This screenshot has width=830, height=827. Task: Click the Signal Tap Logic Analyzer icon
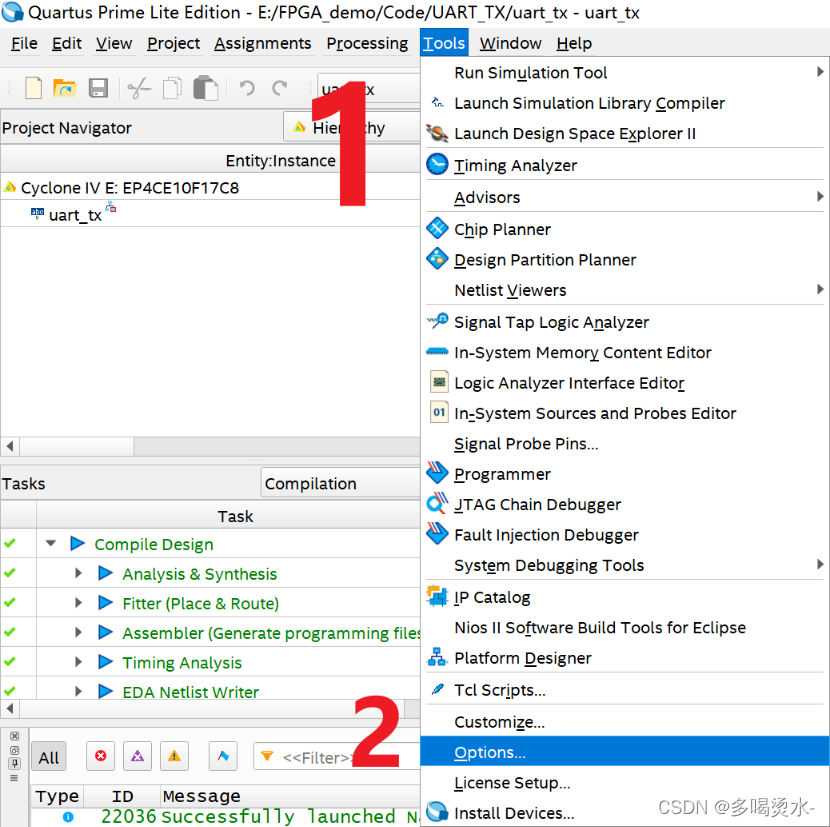[x=437, y=321]
